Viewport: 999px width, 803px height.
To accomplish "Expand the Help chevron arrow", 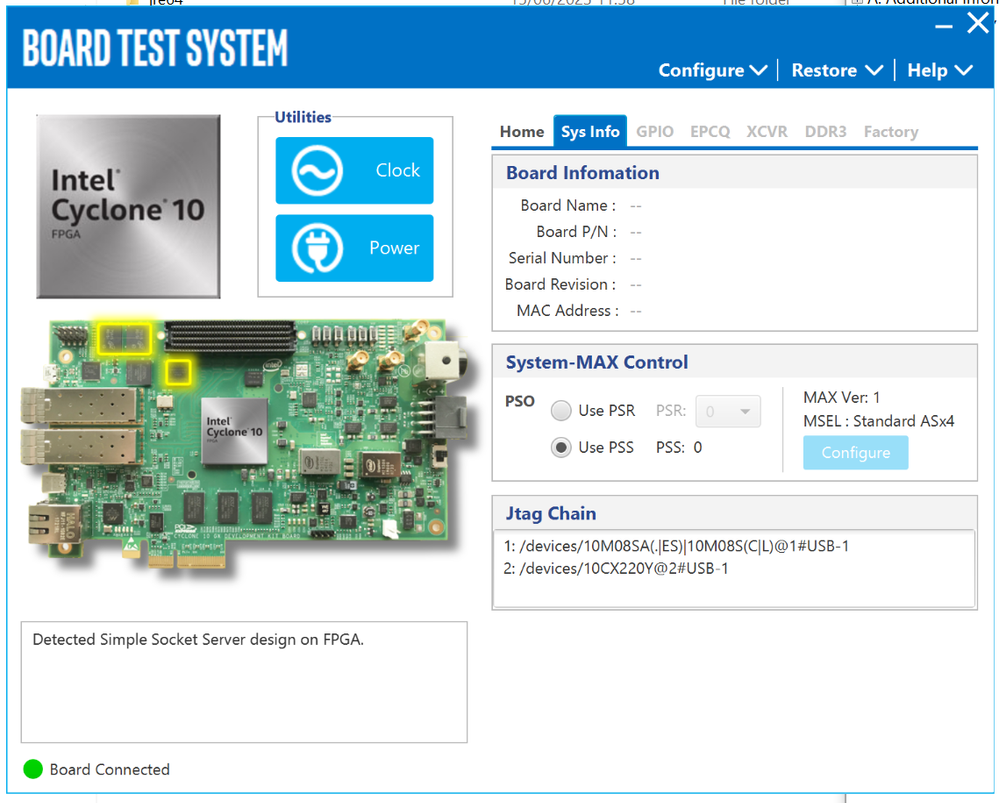I will click(x=964, y=70).
